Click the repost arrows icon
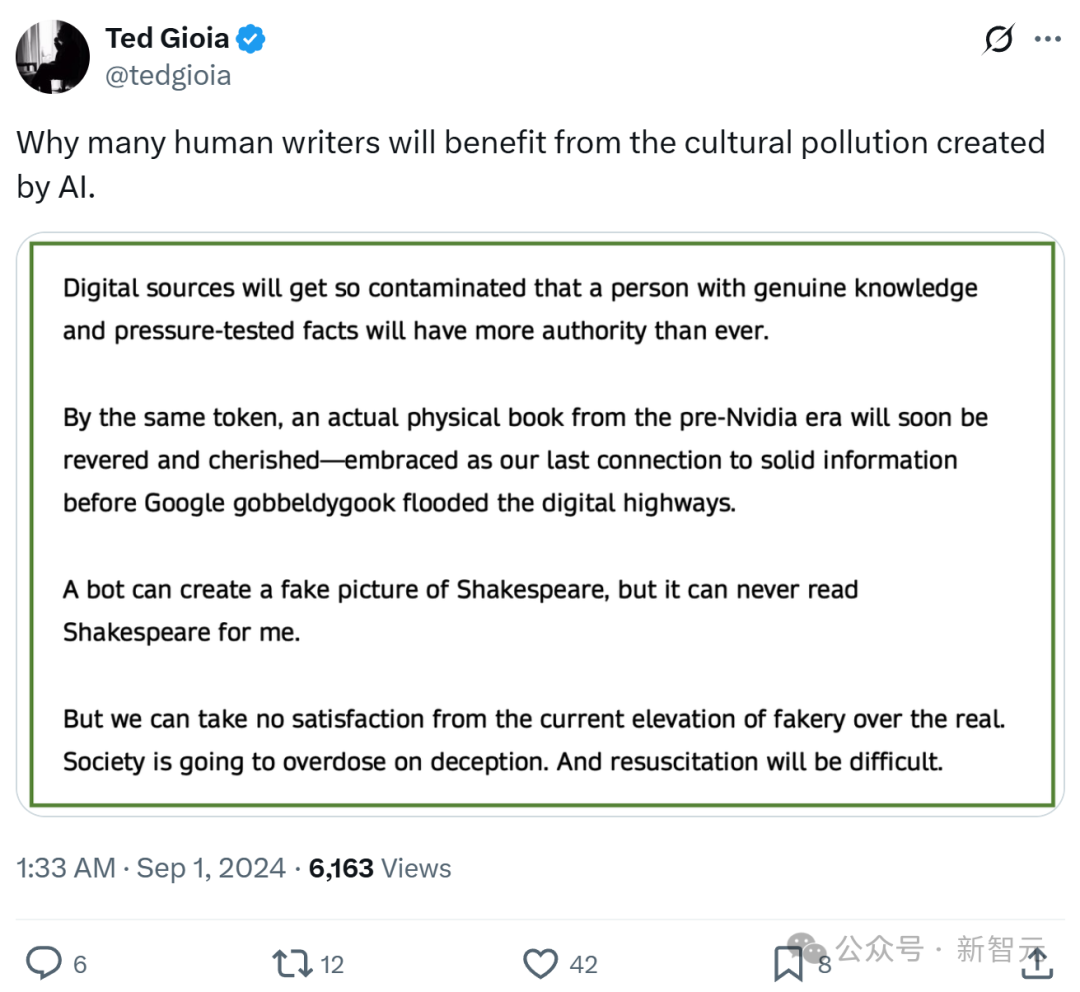This screenshot has width=1080, height=992. pyautogui.click(x=292, y=963)
